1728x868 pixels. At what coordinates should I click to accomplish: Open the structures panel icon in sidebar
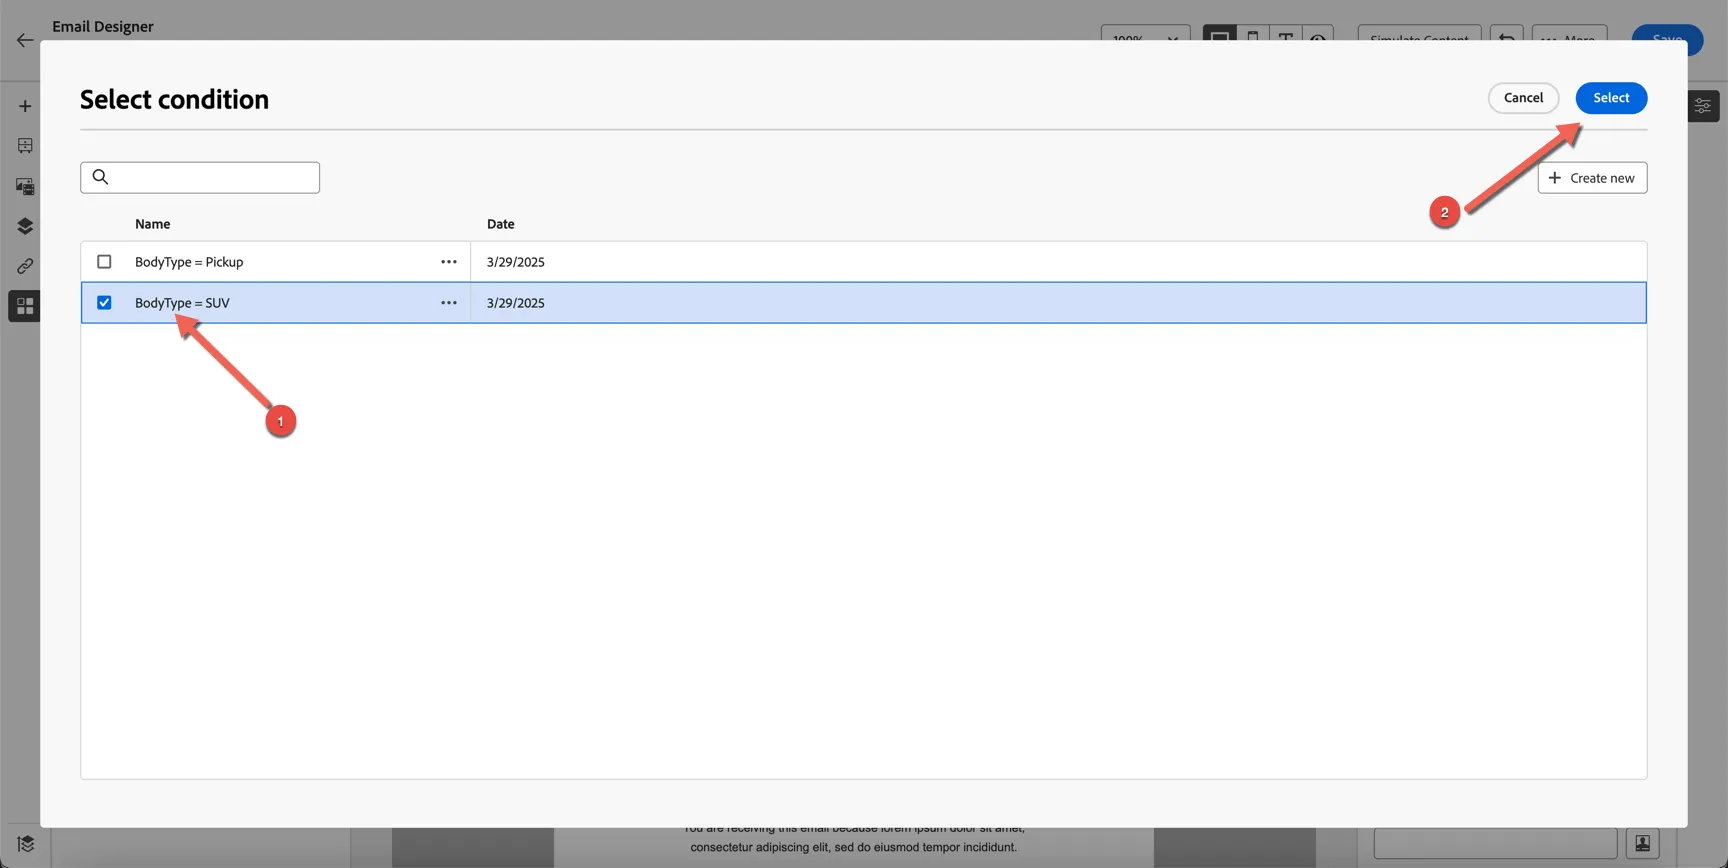(25, 146)
